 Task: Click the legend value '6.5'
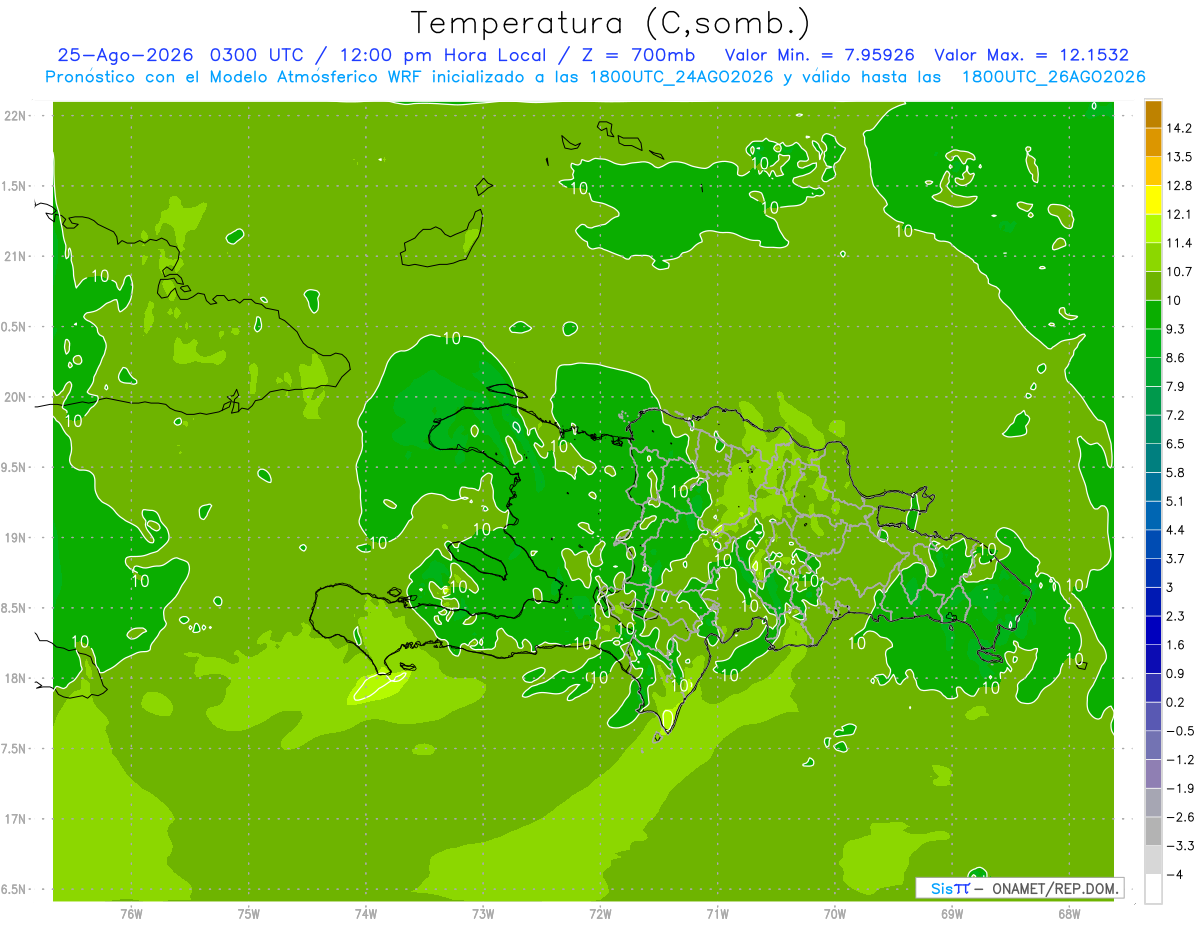click(1176, 444)
